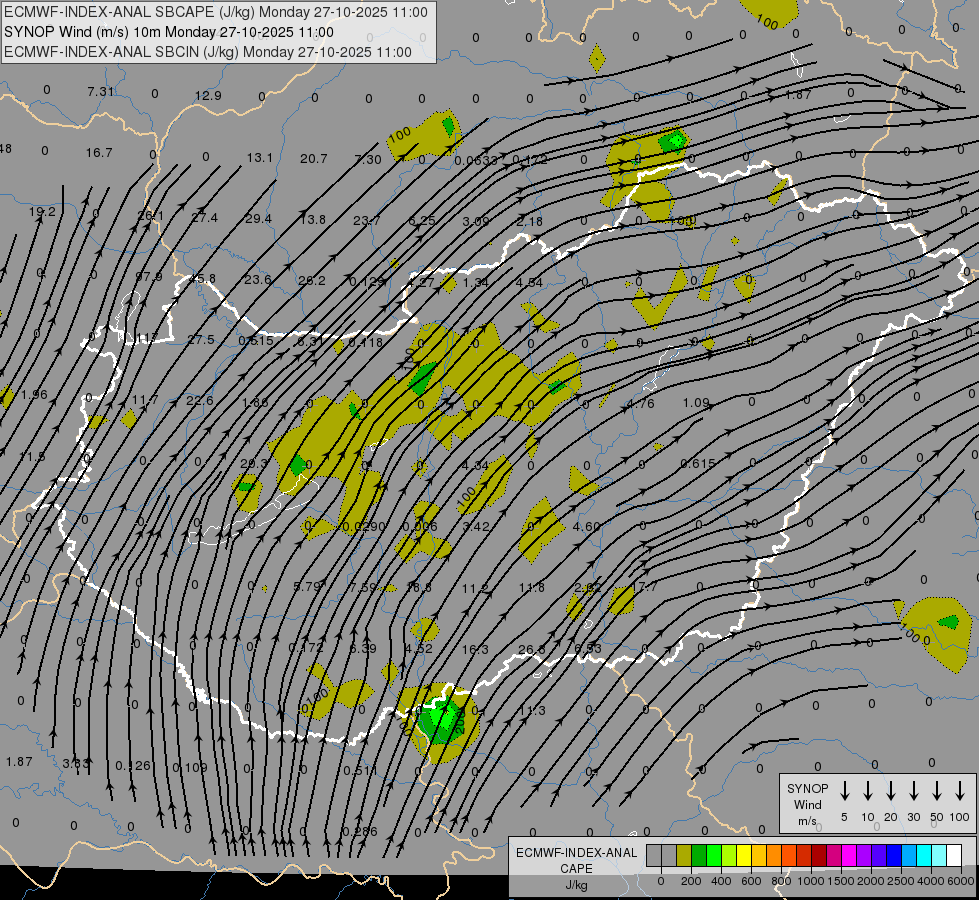Pick the pure blue CAPE legend swatch
979x900 pixels.
[x=893, y=856]
